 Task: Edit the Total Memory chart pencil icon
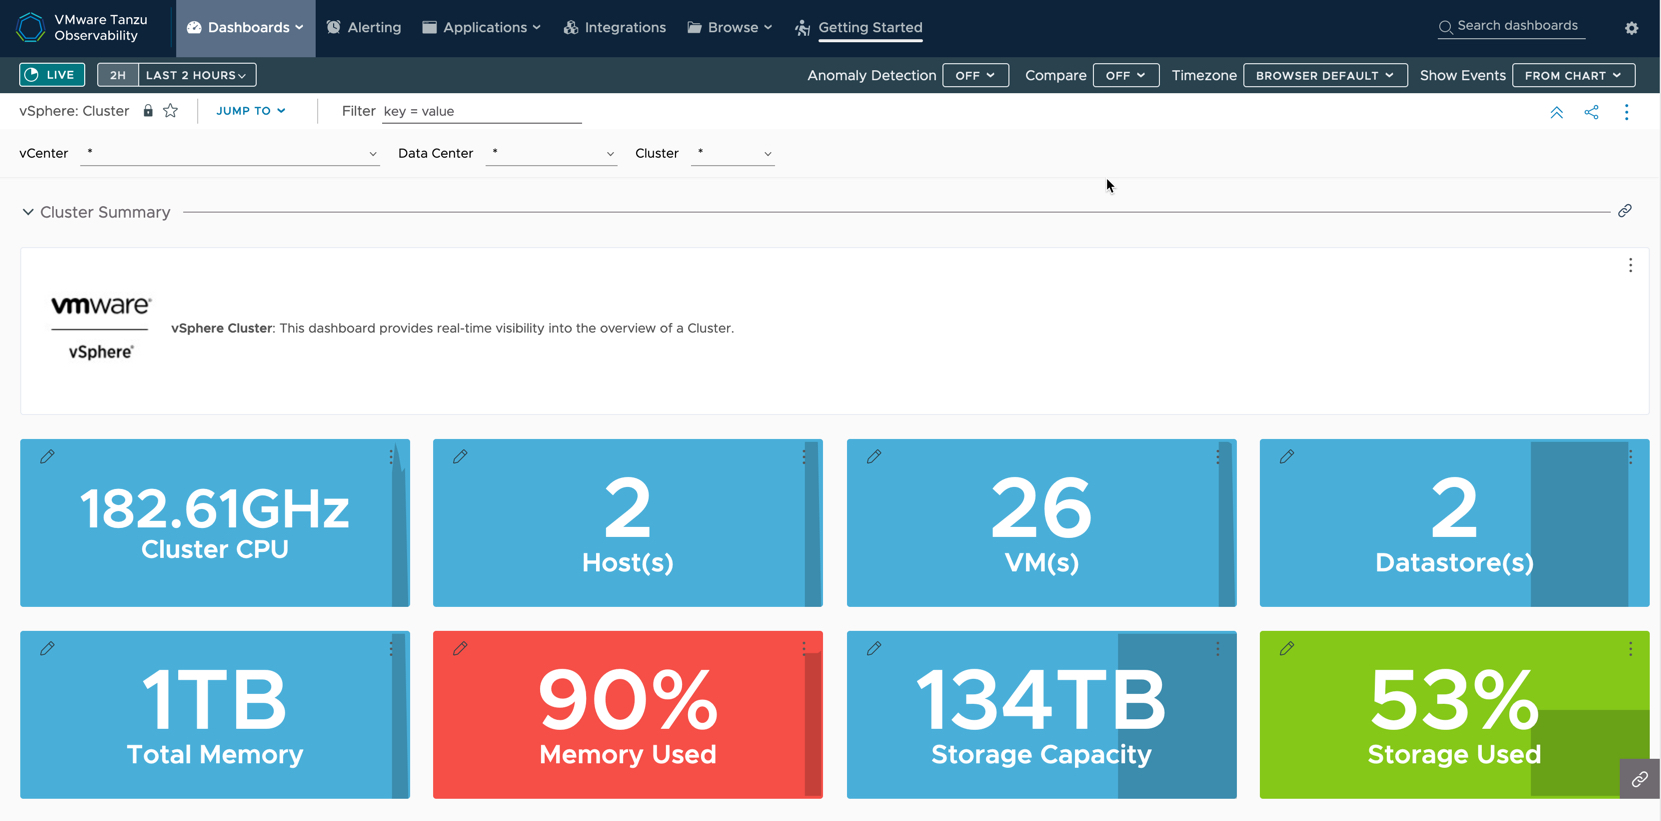point(47,648)
